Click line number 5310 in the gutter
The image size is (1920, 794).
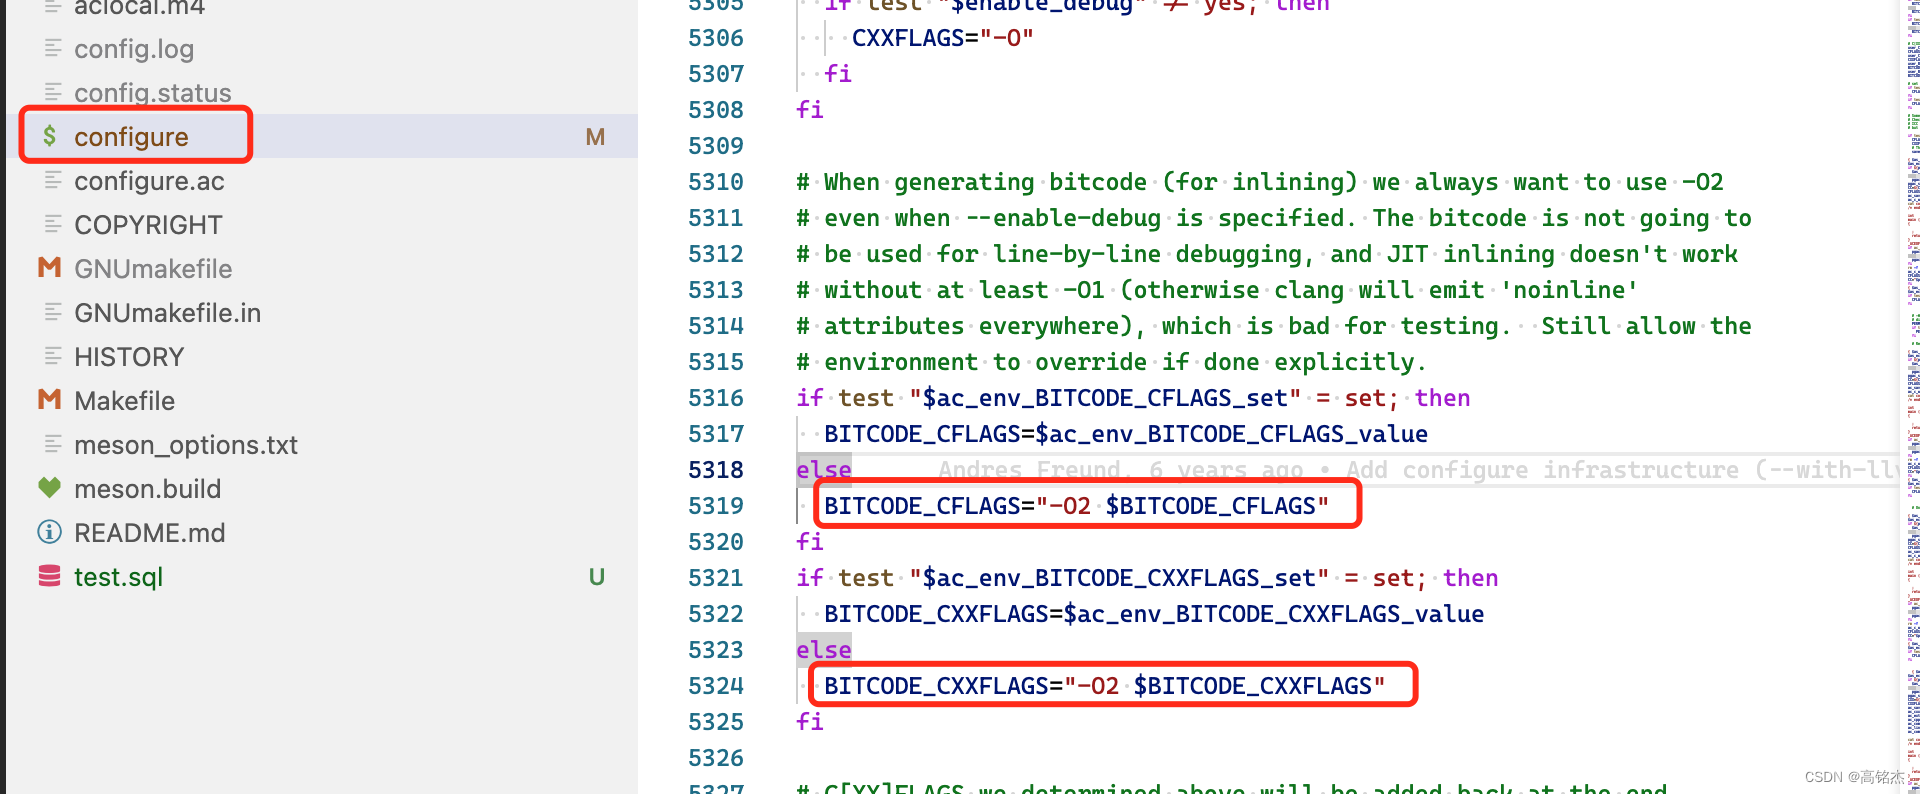point(716,182)
